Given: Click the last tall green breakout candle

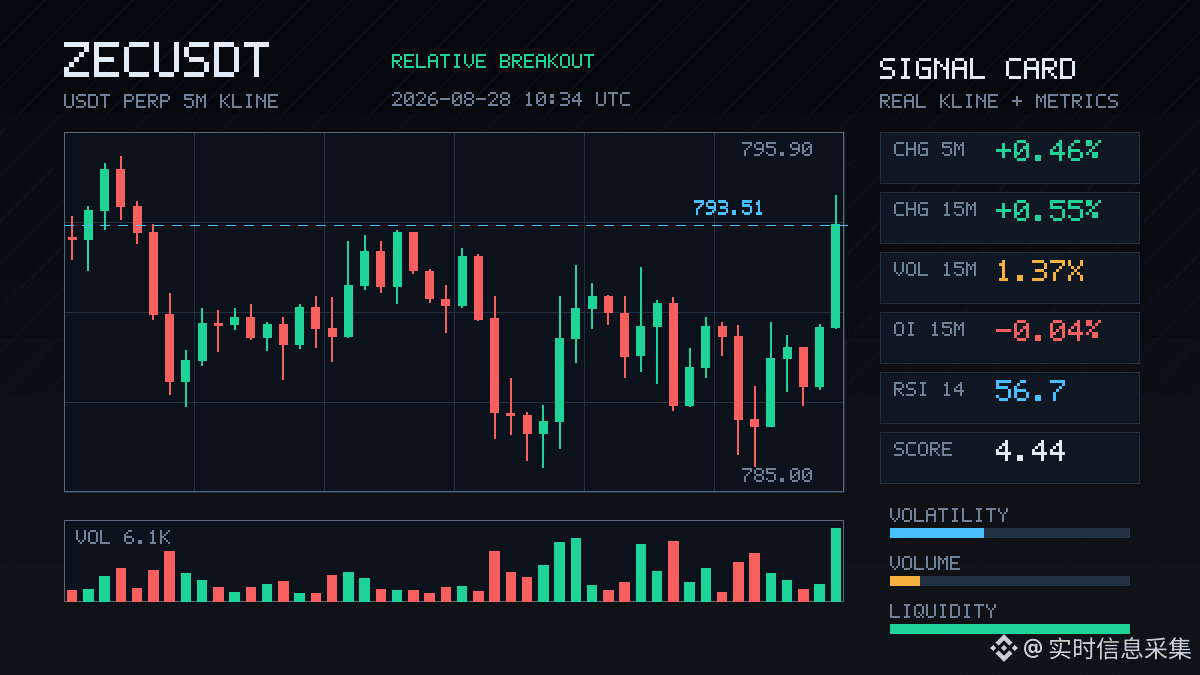Looking at the screenshot, I should pyautogui.click(x=835, y=263).
